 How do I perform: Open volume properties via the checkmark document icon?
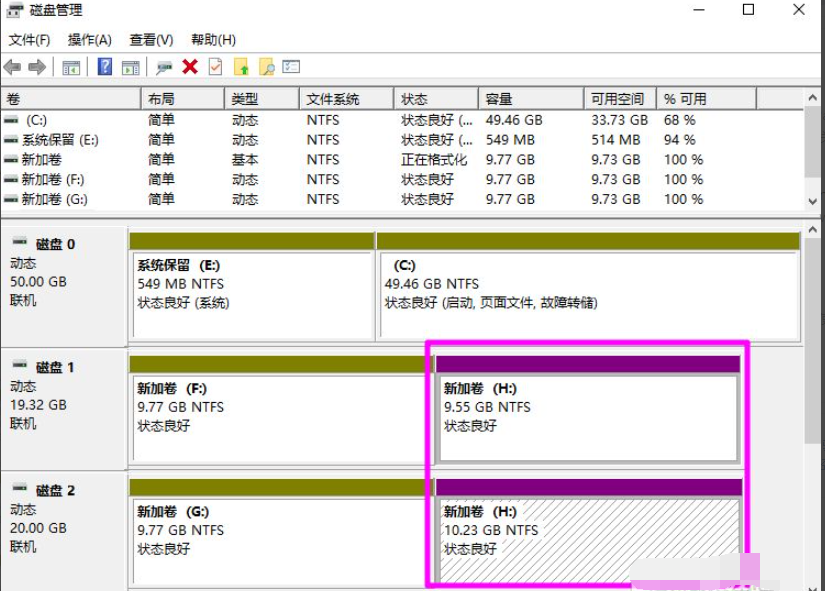point(214,68)
